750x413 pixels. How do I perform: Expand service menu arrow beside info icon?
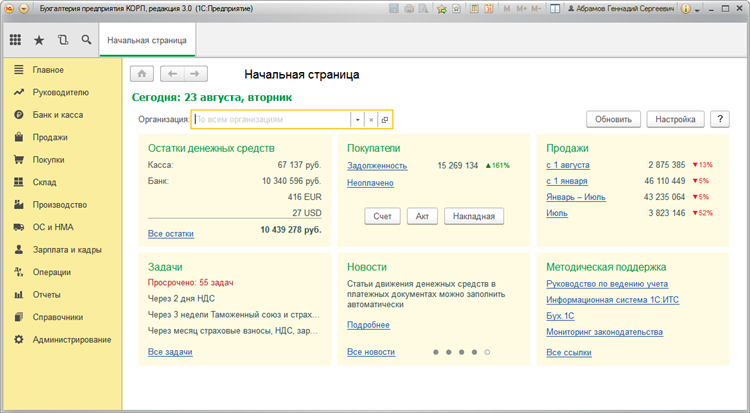coord(697,10)
